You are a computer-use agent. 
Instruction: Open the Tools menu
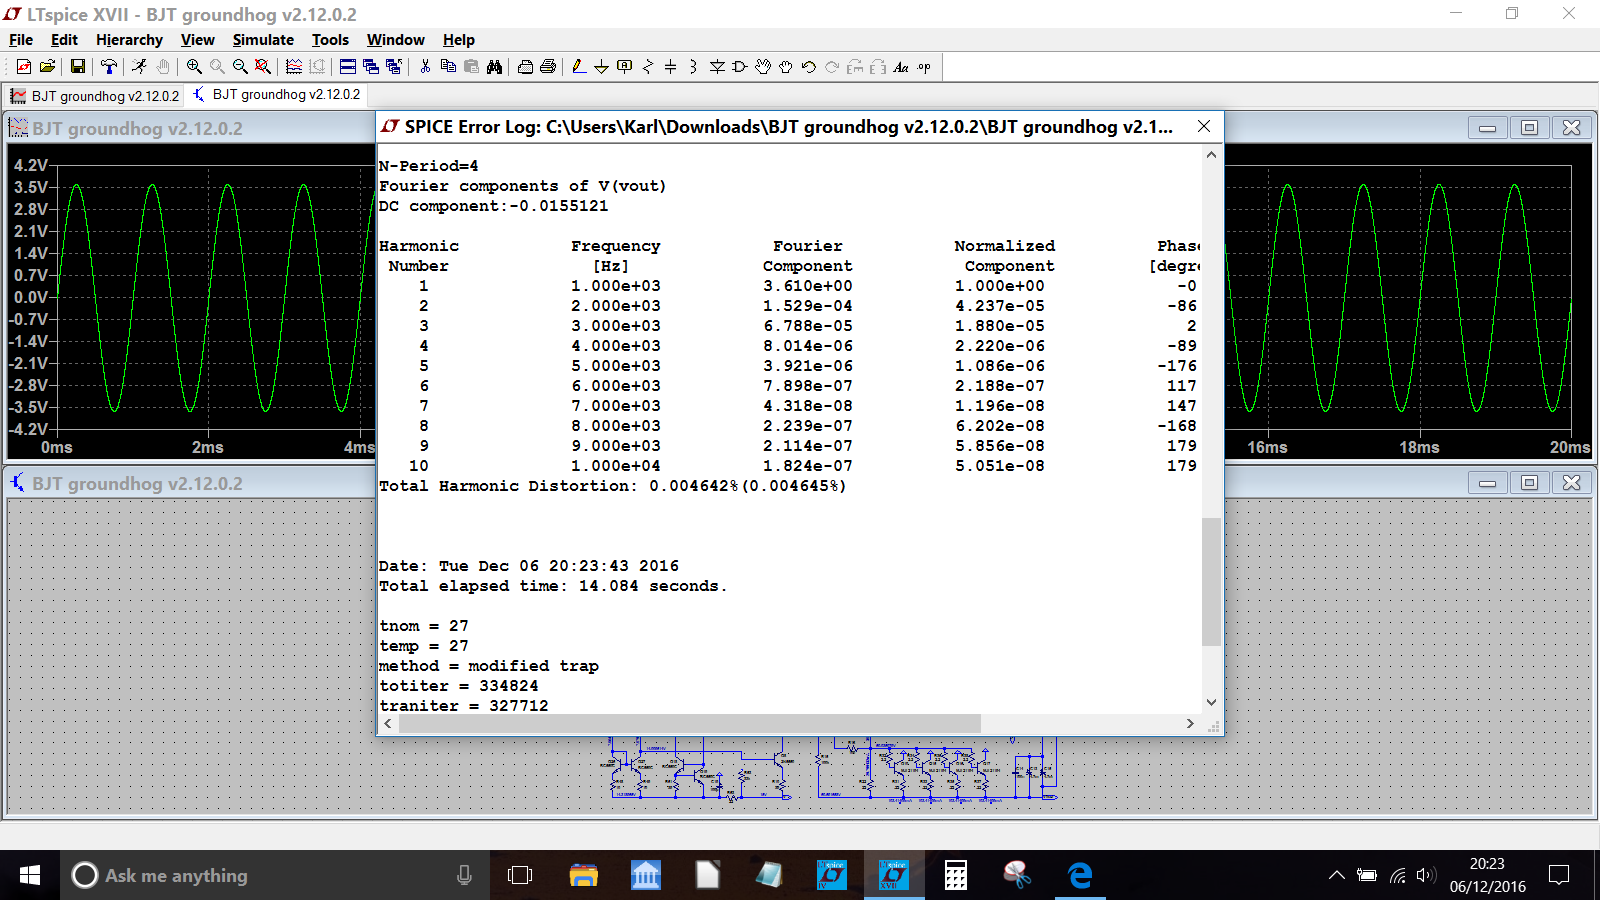click(330, 40)
